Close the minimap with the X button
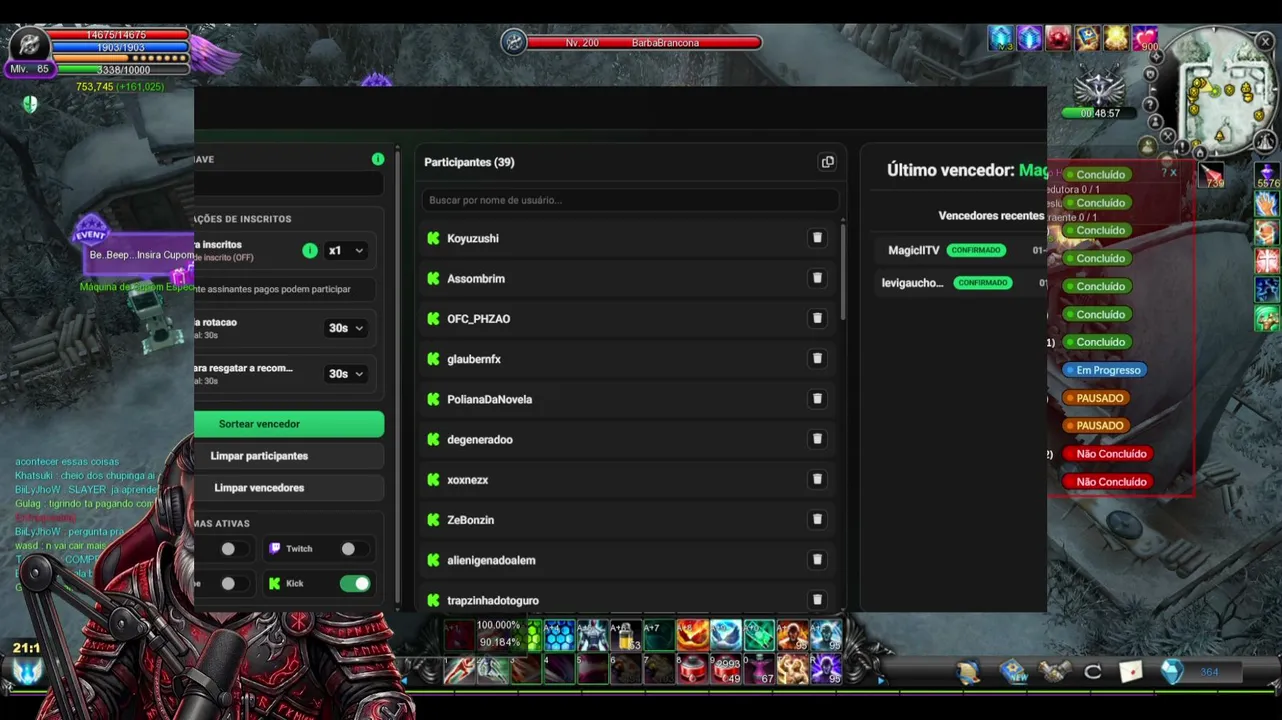 [1265, 42]
